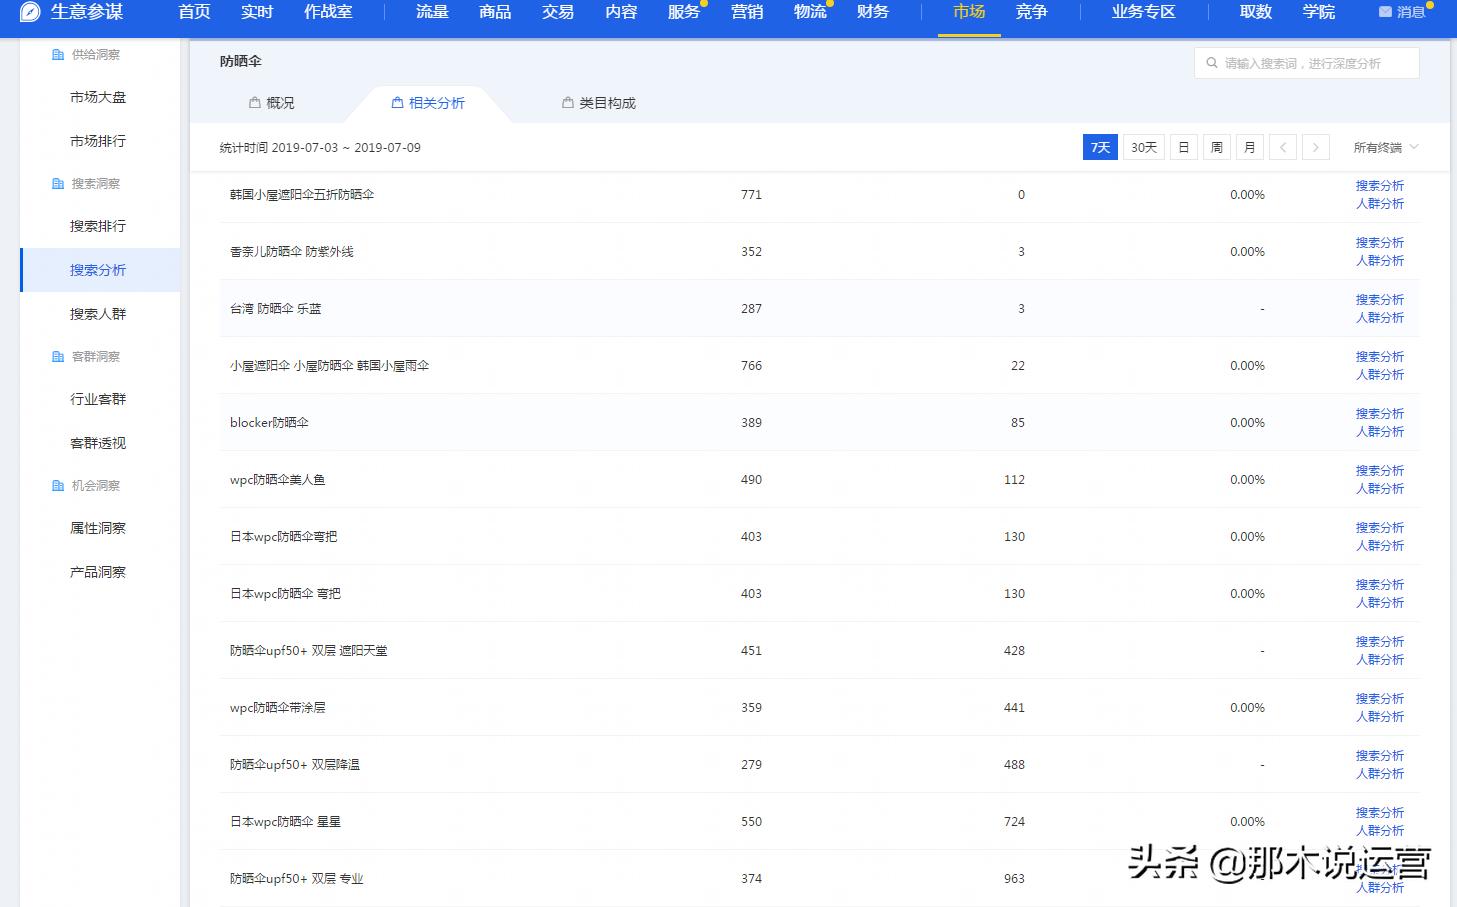Click the small icon before 概况 tab
The height and width of the screenshot is (907, 1457).
(x=253, y=101)
